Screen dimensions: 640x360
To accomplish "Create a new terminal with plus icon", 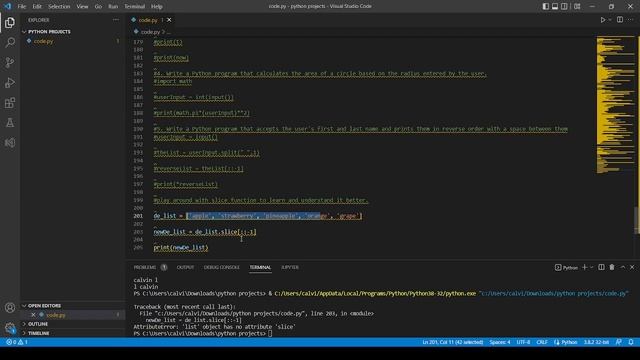I will [584, 267].
